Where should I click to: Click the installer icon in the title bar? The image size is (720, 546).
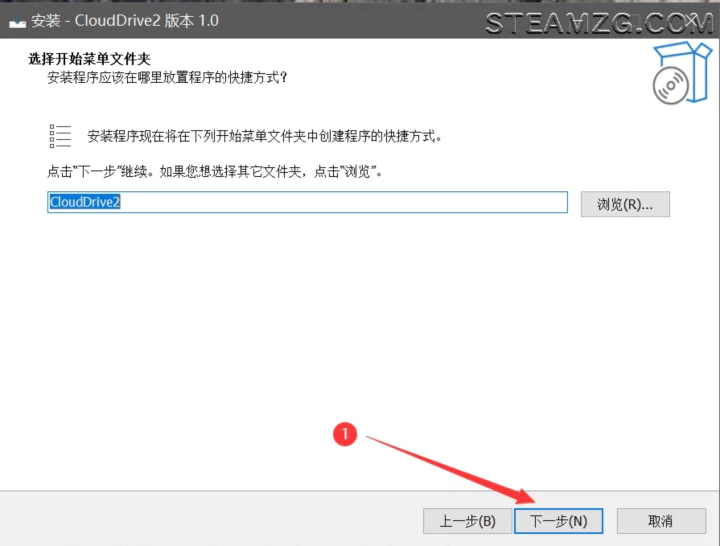(17, 21)
